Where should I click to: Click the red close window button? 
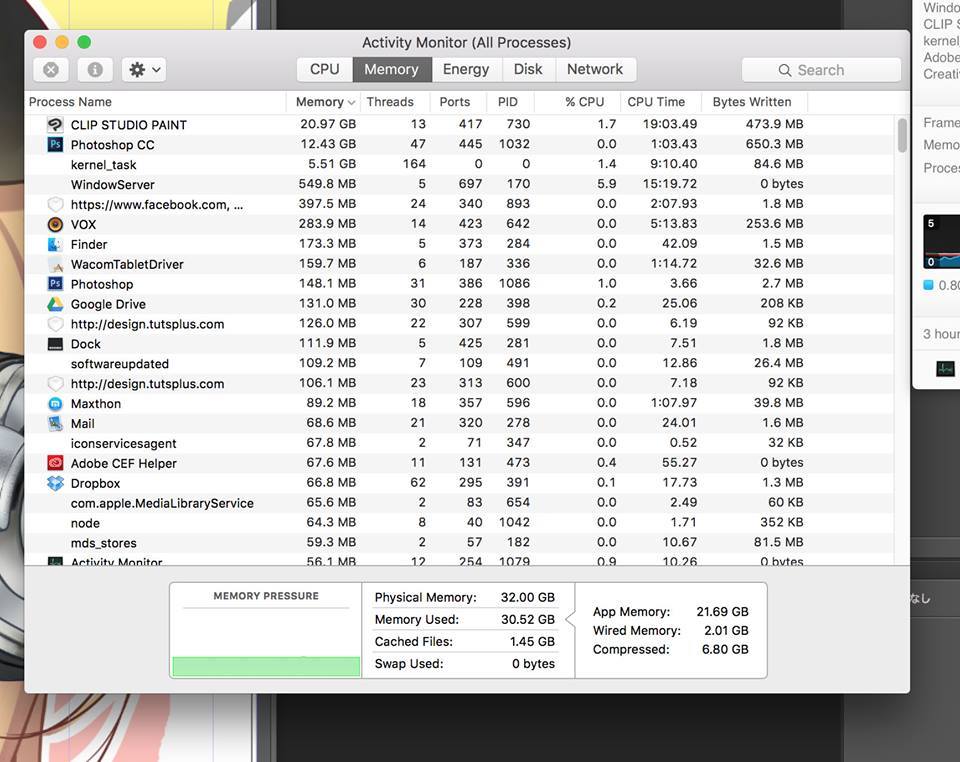pyautogui.click(x=40, y=42)
